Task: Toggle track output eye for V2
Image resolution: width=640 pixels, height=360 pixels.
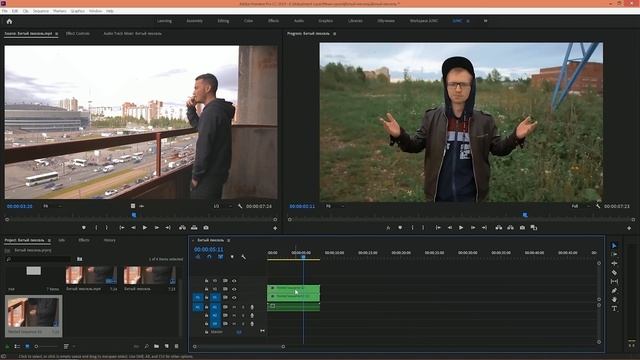Action: 234,289
